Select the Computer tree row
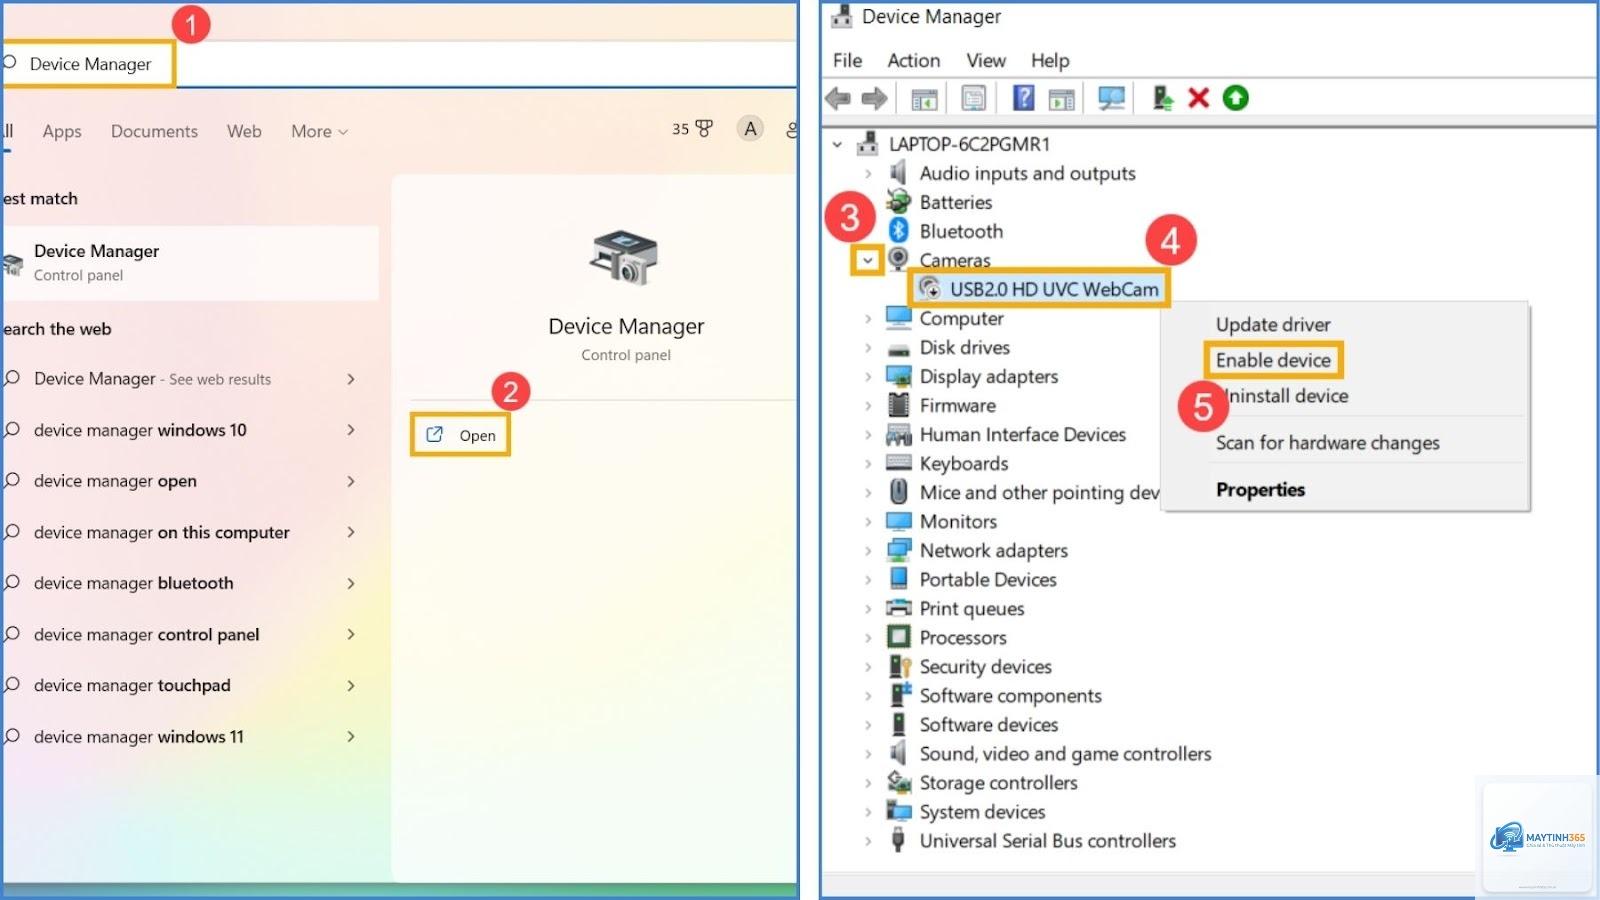Viewport: 1600px width, 900px height. point(961,318)
